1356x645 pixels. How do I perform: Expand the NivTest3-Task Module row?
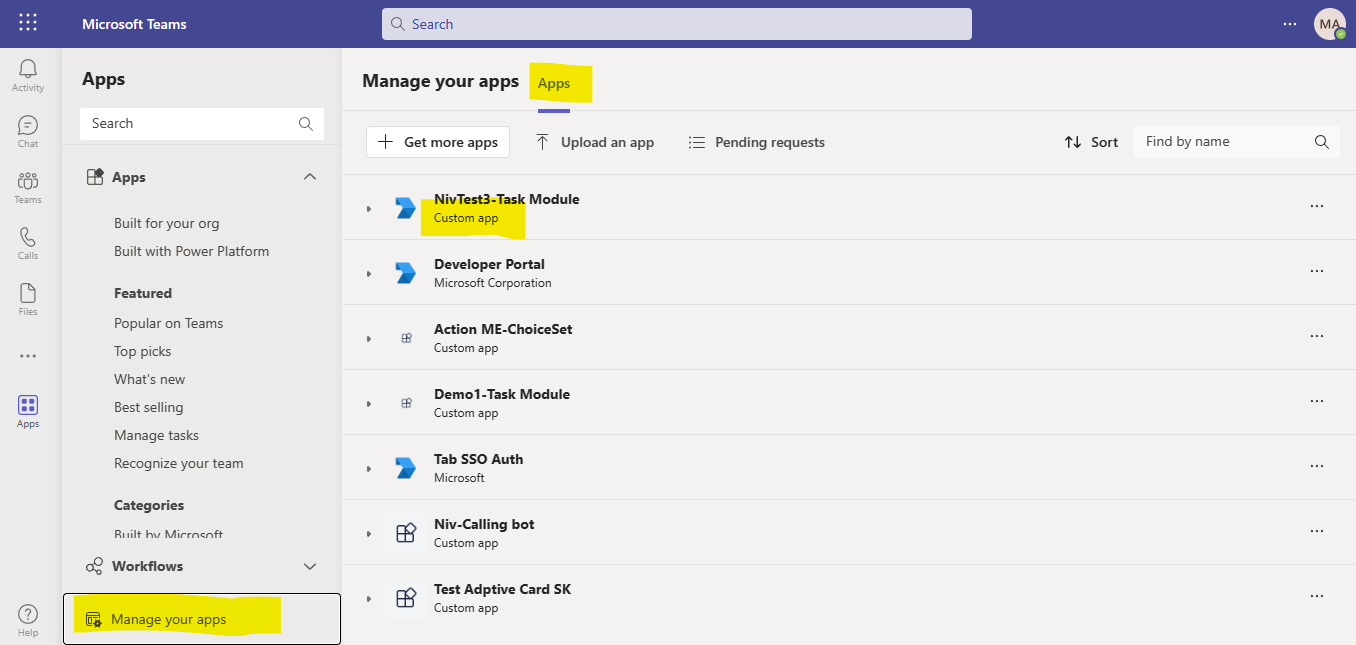(368, 208)
